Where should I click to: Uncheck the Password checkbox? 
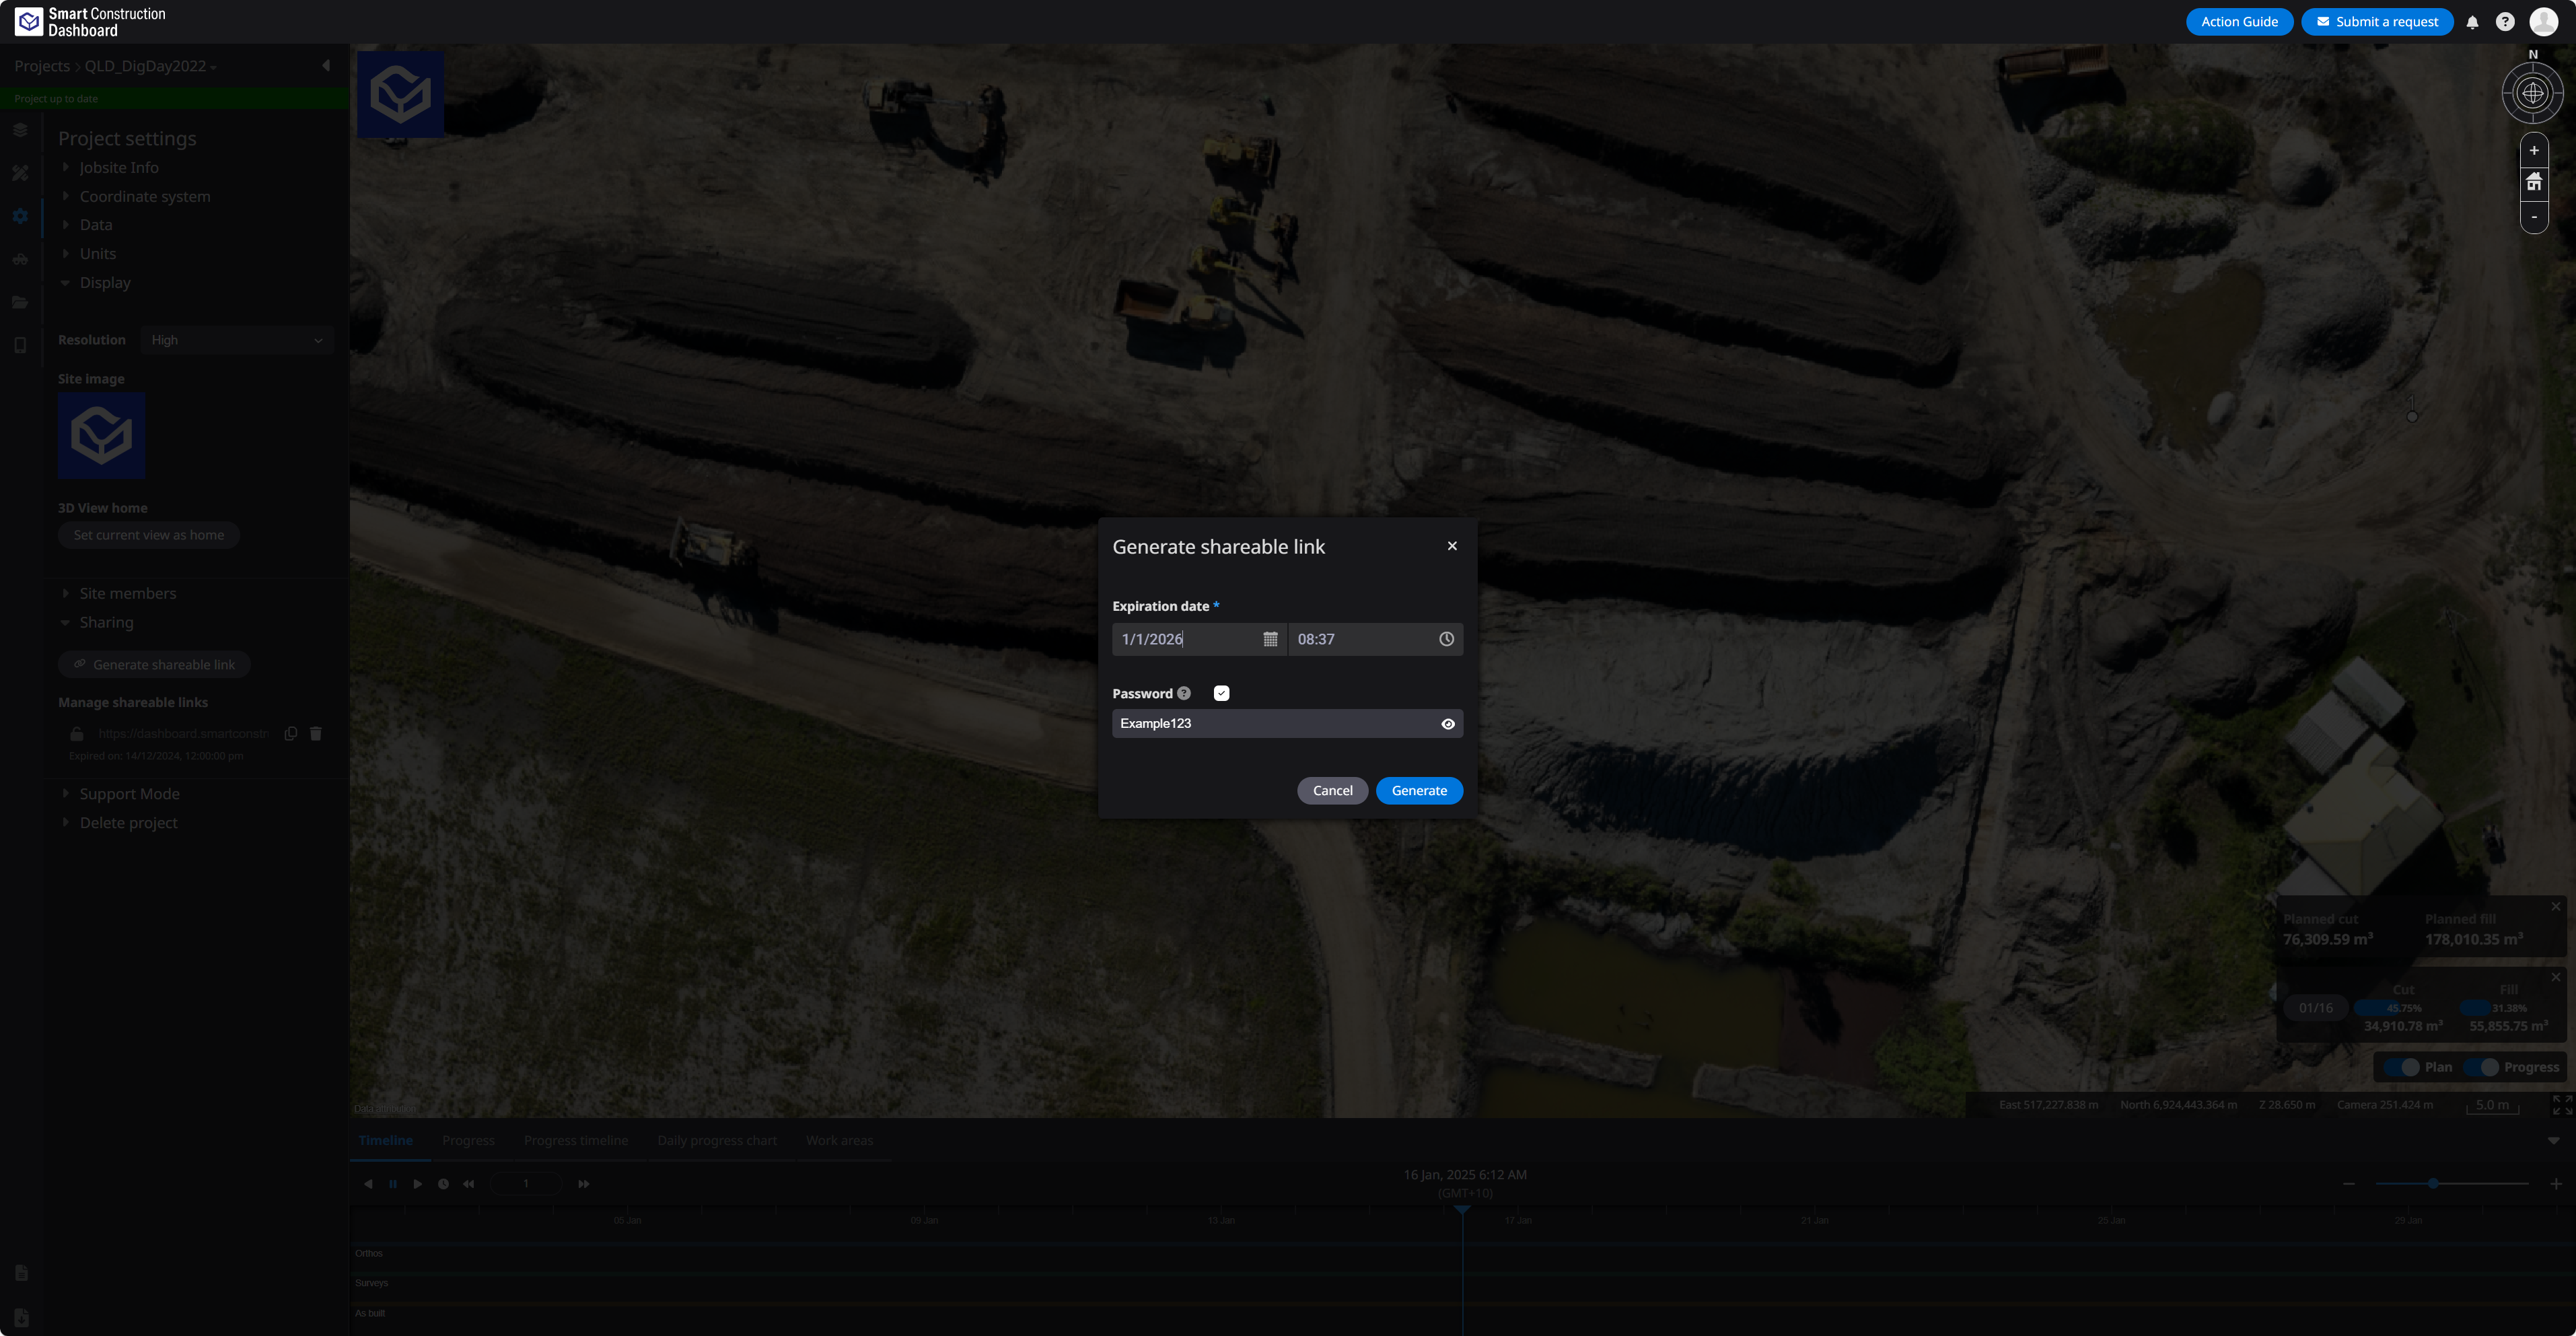pos(1221,693)
